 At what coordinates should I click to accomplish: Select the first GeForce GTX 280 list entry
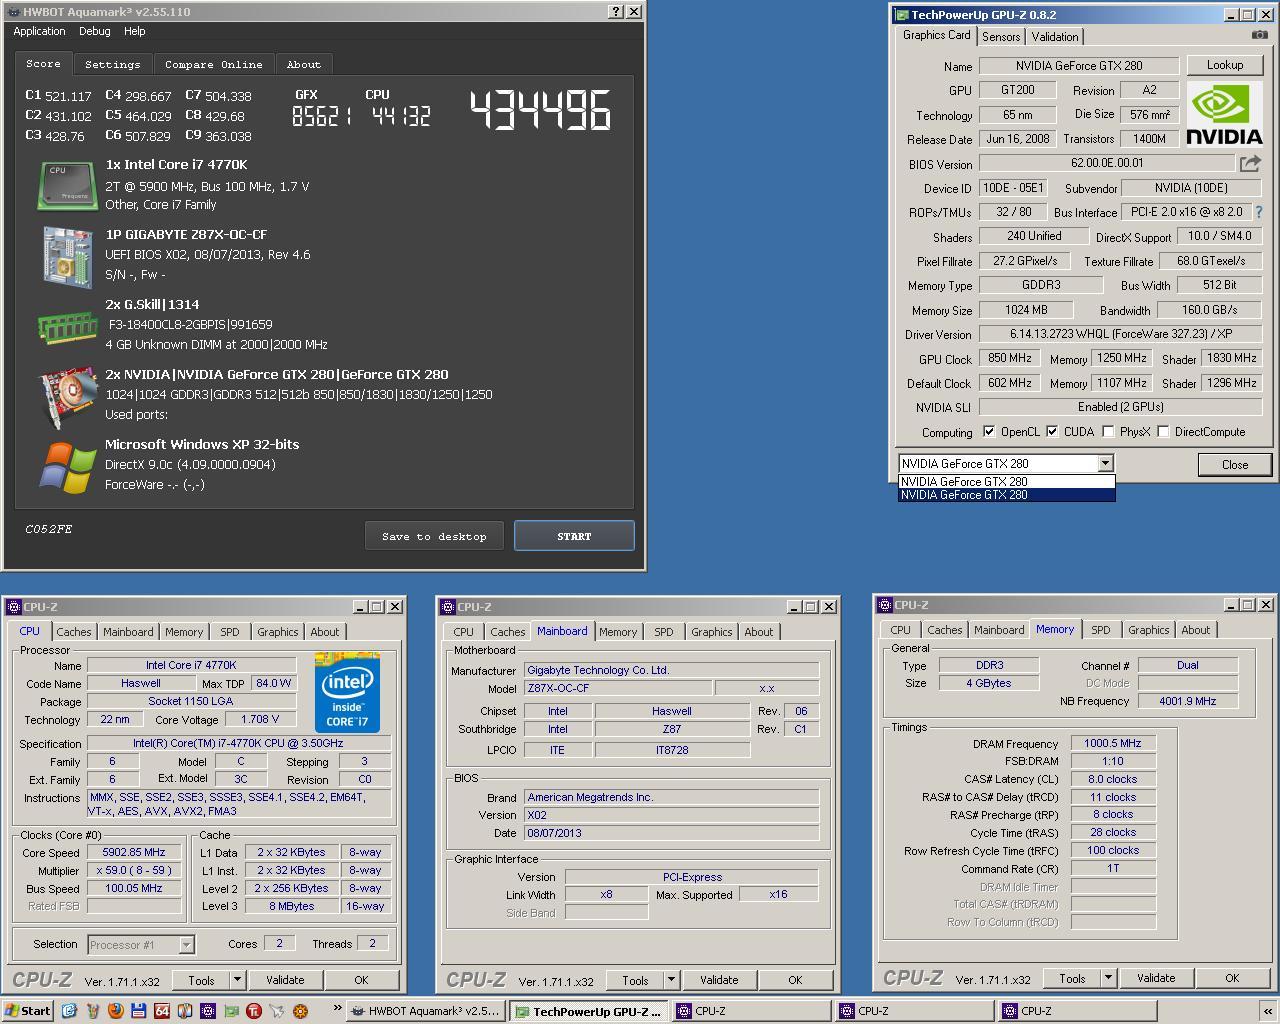1006,481
